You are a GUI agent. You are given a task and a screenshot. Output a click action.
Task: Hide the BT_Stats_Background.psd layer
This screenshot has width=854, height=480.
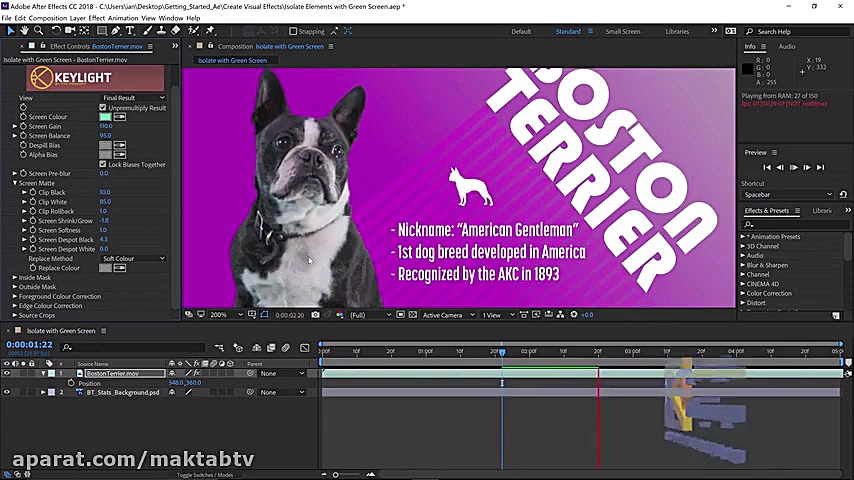pos(6,393)
